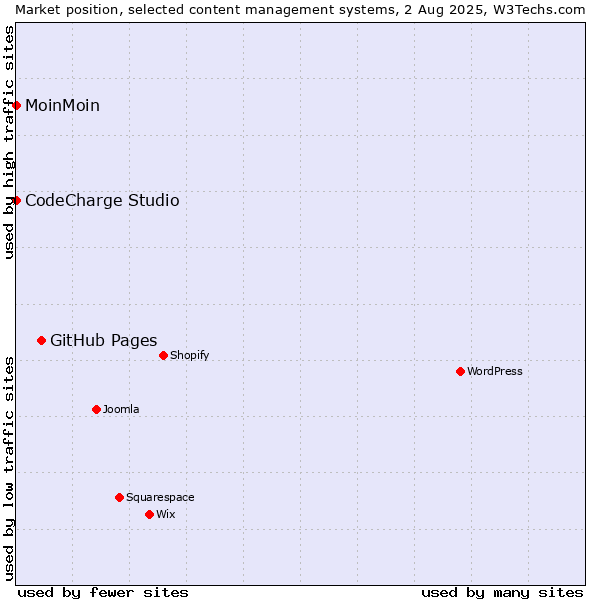Select the "GitHub Pages" label text

pos(104,341)
